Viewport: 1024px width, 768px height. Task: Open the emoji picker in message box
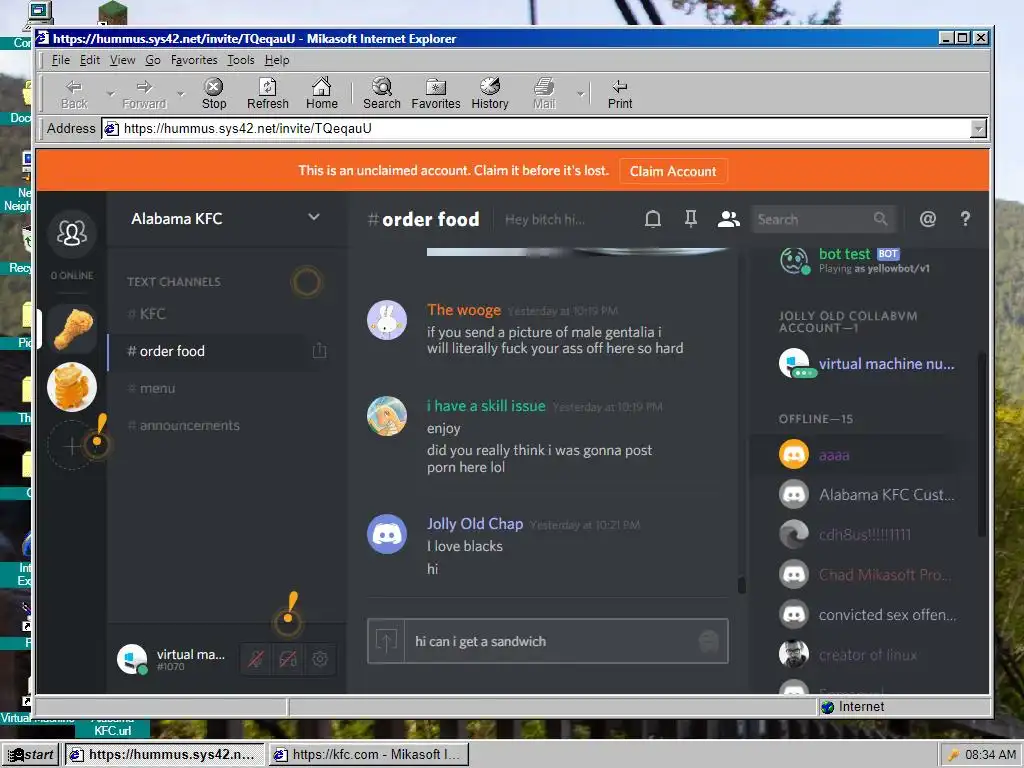point(709,641)
